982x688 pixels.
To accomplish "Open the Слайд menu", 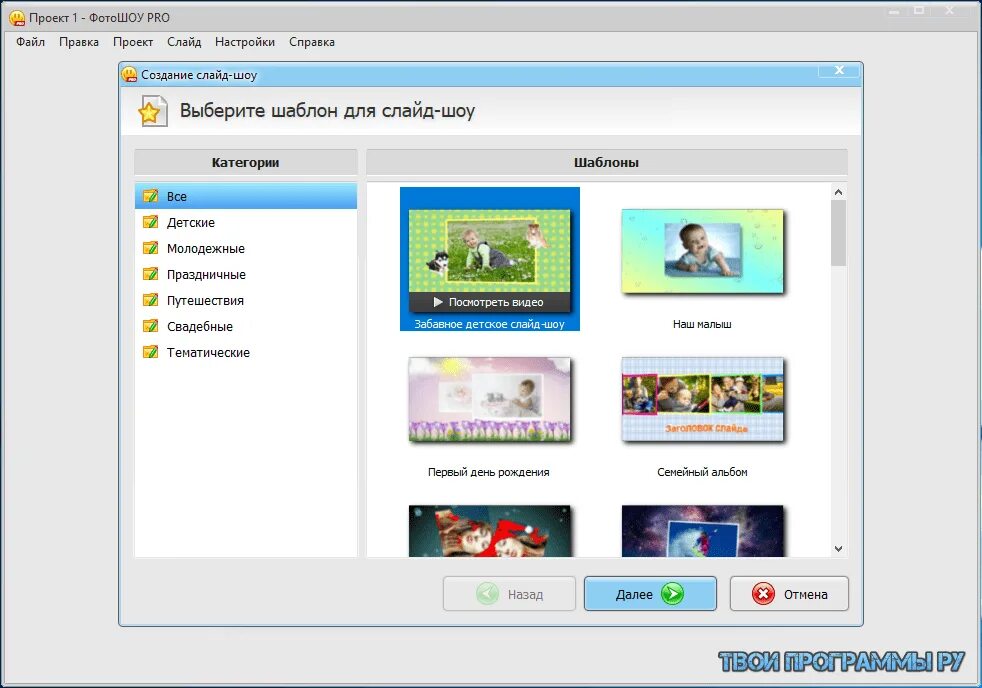I will pos(184,42).
